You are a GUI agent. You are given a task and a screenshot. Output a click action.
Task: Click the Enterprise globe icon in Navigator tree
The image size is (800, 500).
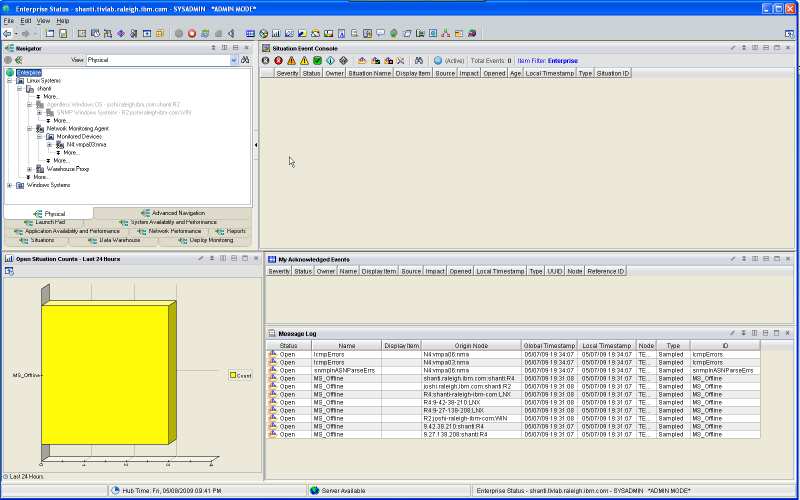coord(10,72)
